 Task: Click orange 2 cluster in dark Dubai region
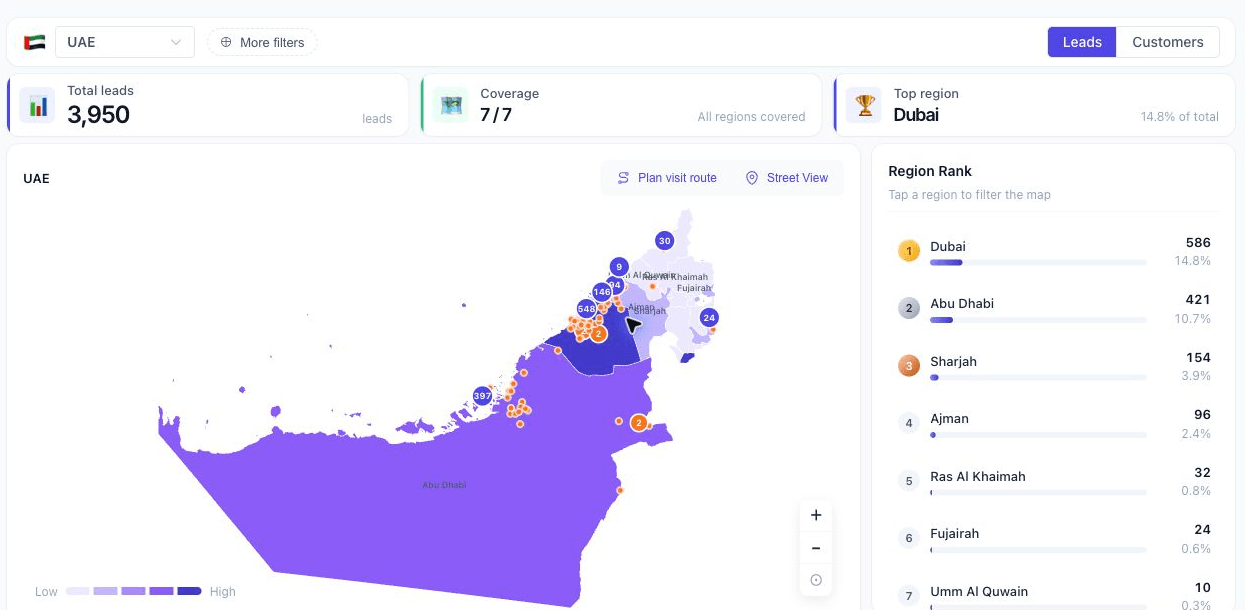(x=598, y=335)
